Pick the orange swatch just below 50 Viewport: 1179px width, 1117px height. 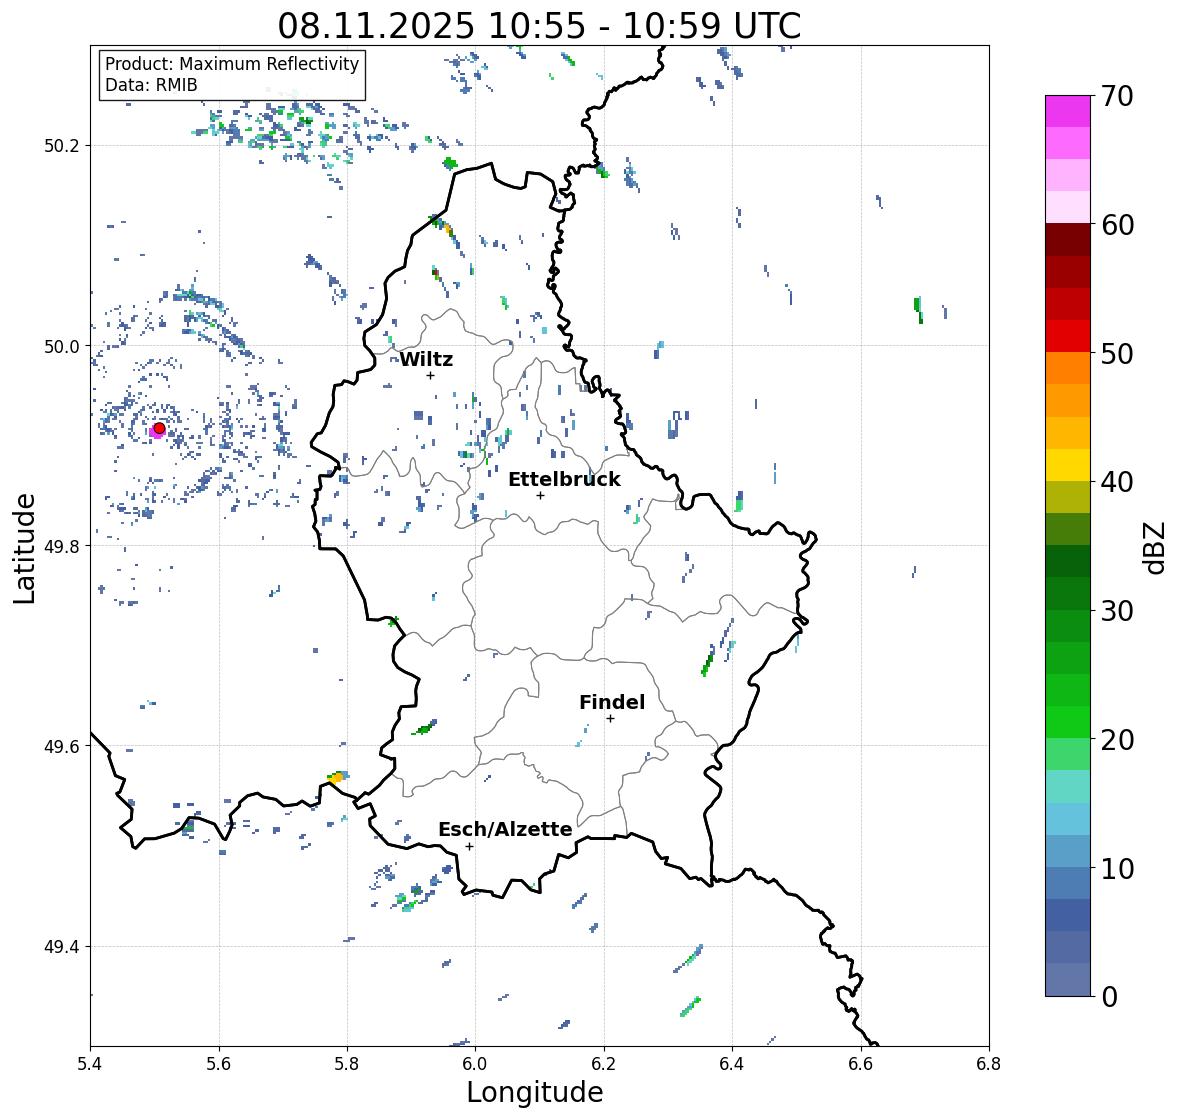click(1068, 368)
